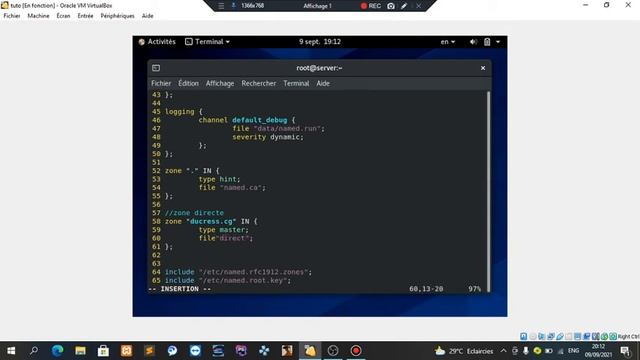Click 'channel default_debug {' on line 46
This screenshot has height=360, width=640.
247,120
